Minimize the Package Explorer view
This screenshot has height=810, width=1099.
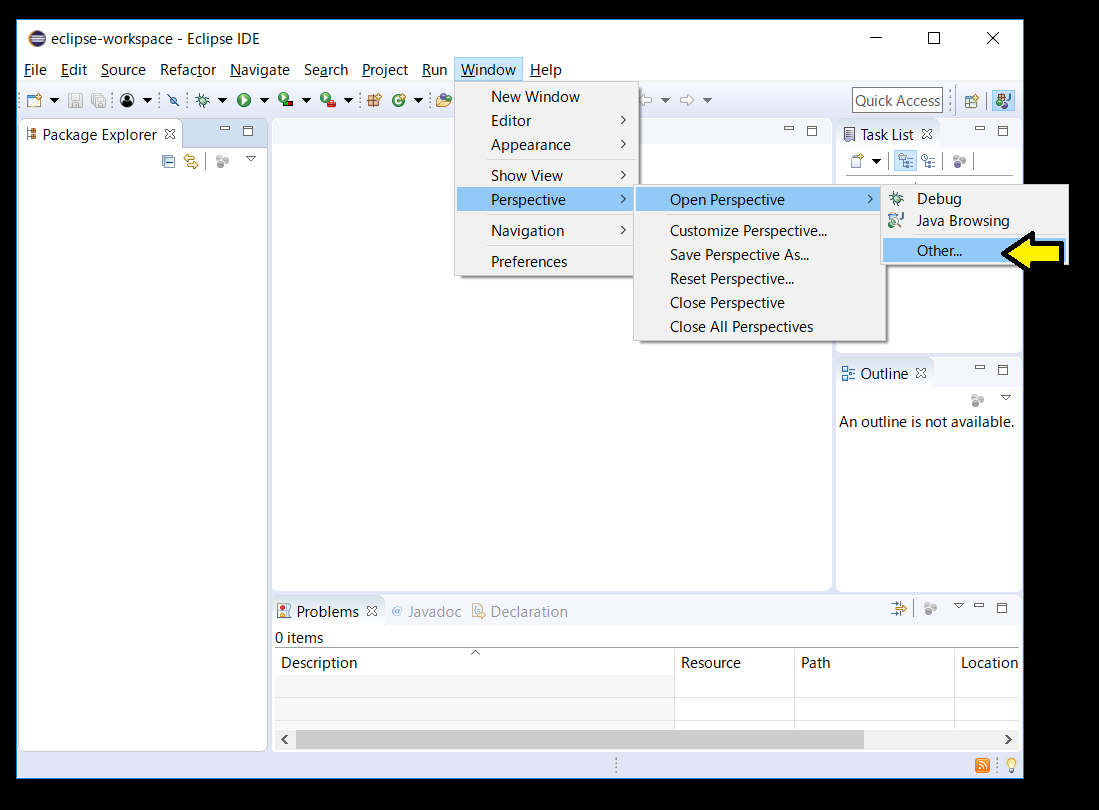[x=225, y=129]
